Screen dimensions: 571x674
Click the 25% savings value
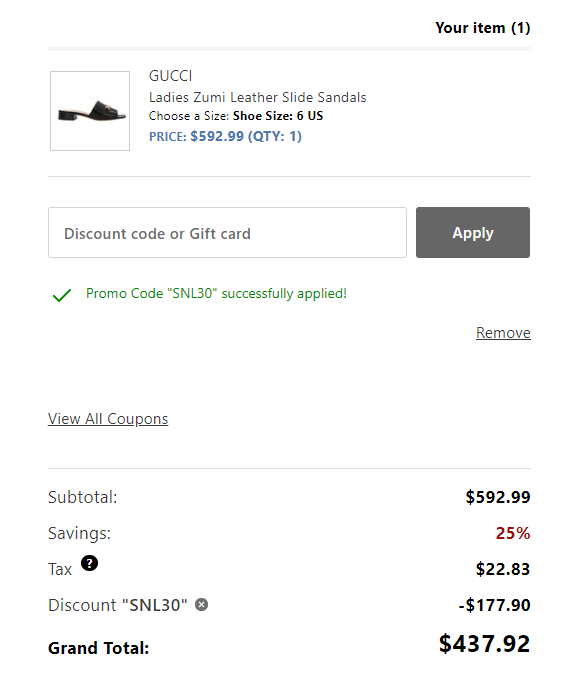[x=513, y=533]
